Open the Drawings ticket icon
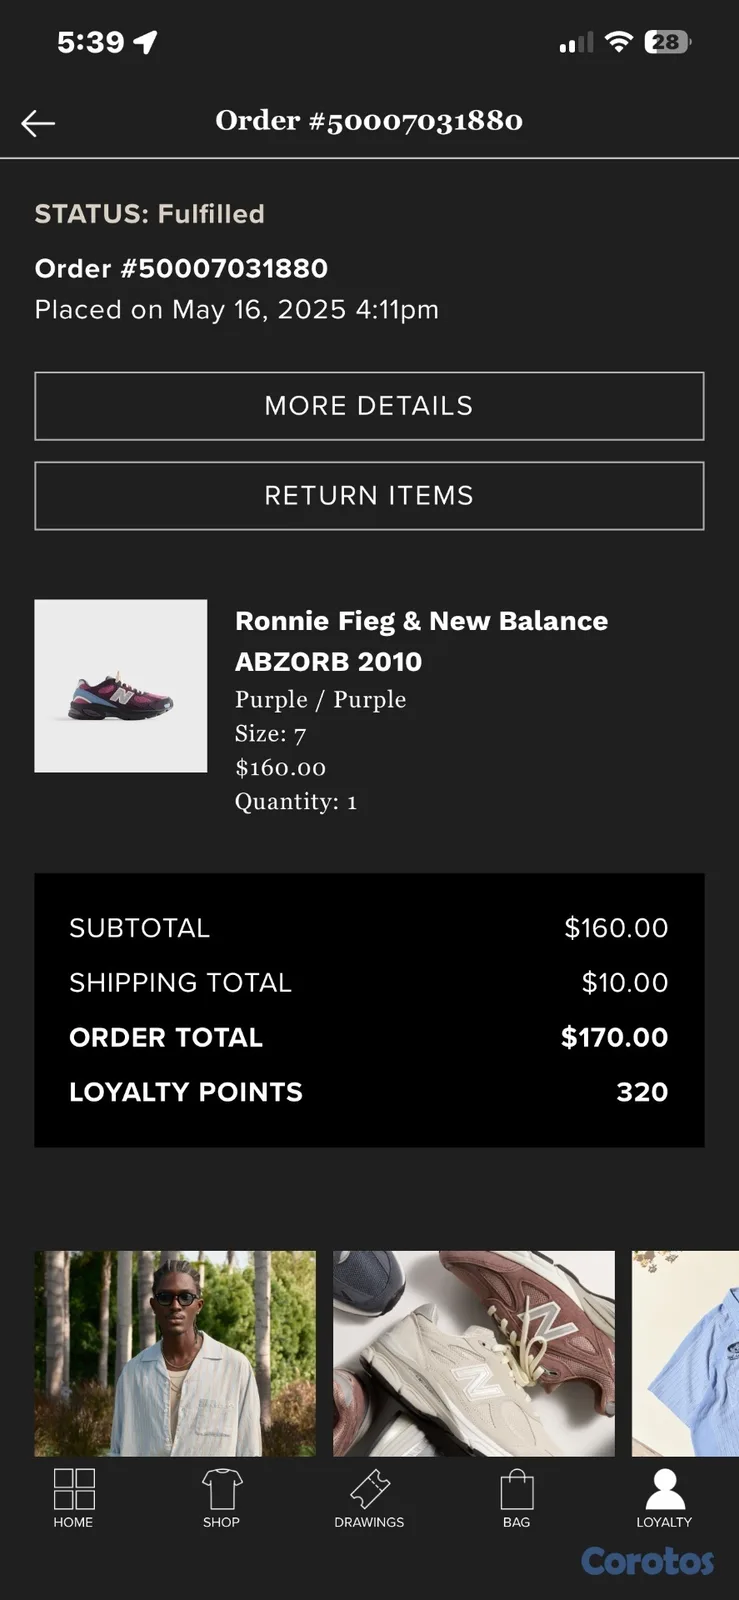This screenshot has width=739, height=1600. pyautogui.click(x=369, y=1489)
